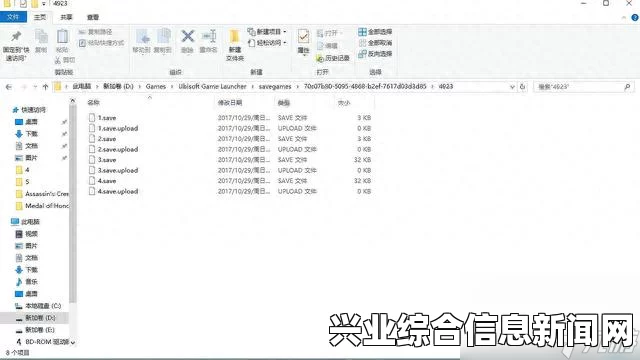Viewport: 640px width, 360px height.
Task: Click the Edit (编辑) item in the Open group
Action: coord(327,46)
